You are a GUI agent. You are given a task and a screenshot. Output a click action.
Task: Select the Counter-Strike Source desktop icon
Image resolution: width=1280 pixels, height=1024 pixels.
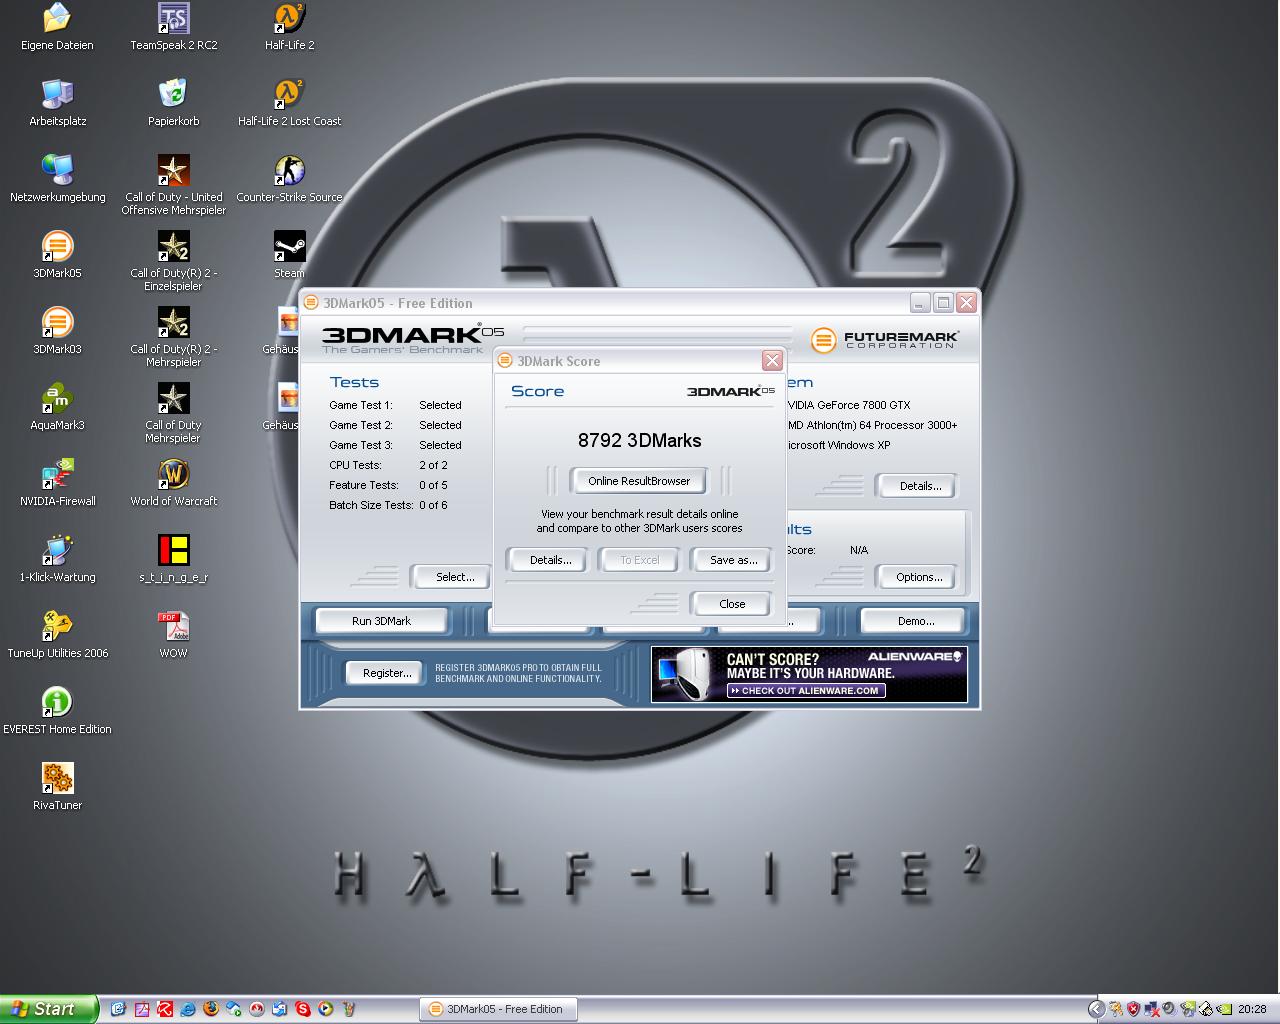click(289, 180)
